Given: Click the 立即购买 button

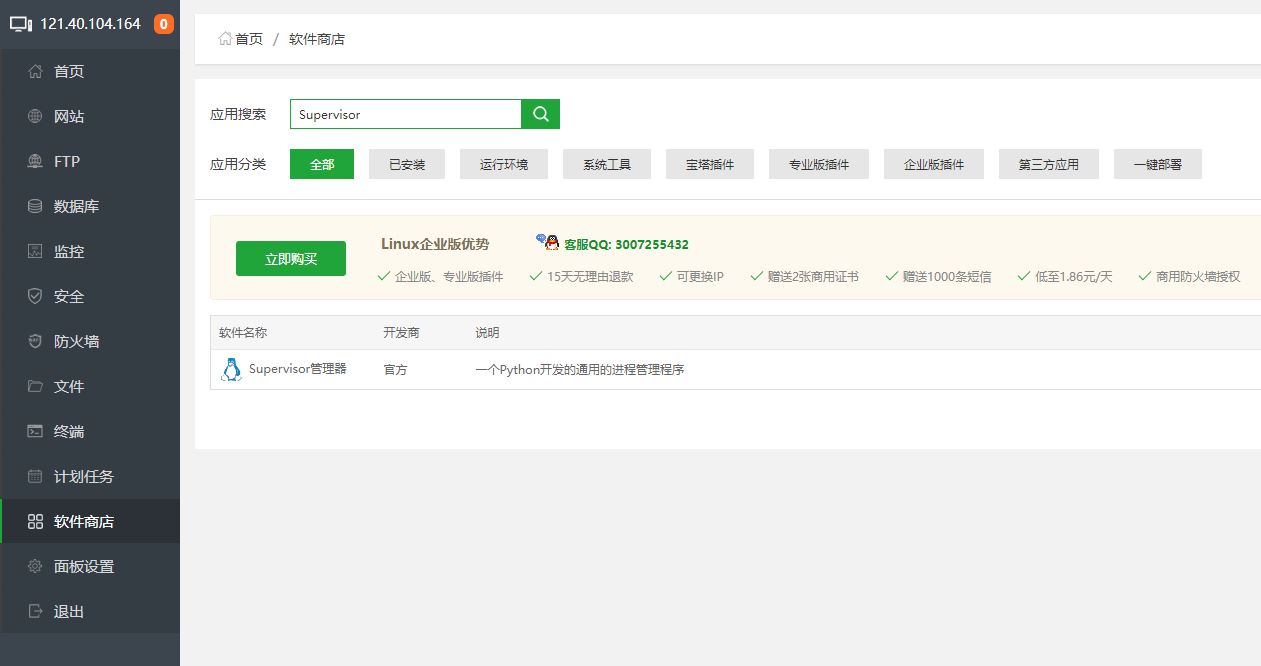Looking at the screenshot, I should tap(290, 257).
